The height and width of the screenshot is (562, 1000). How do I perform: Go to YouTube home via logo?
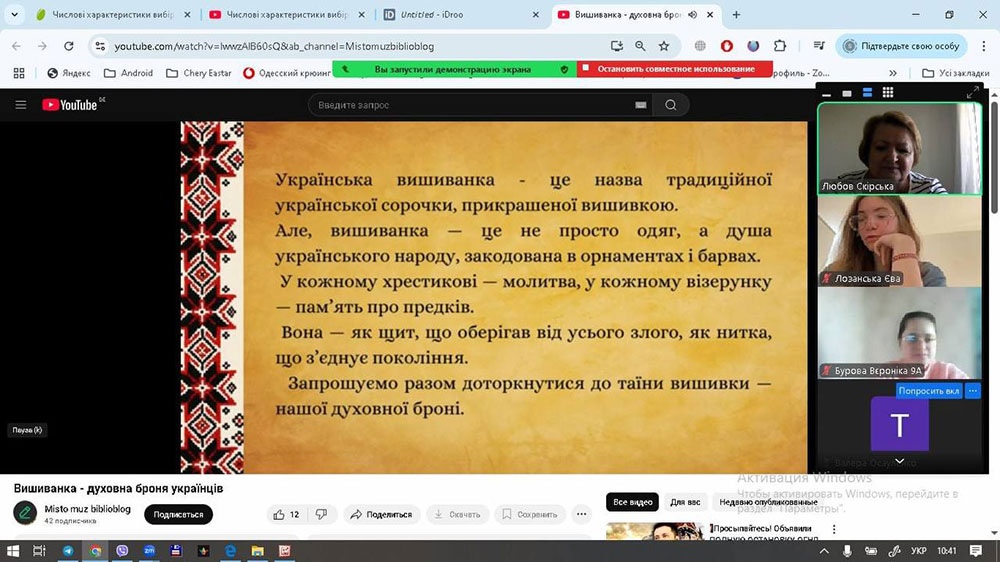[x=70, y=105]
